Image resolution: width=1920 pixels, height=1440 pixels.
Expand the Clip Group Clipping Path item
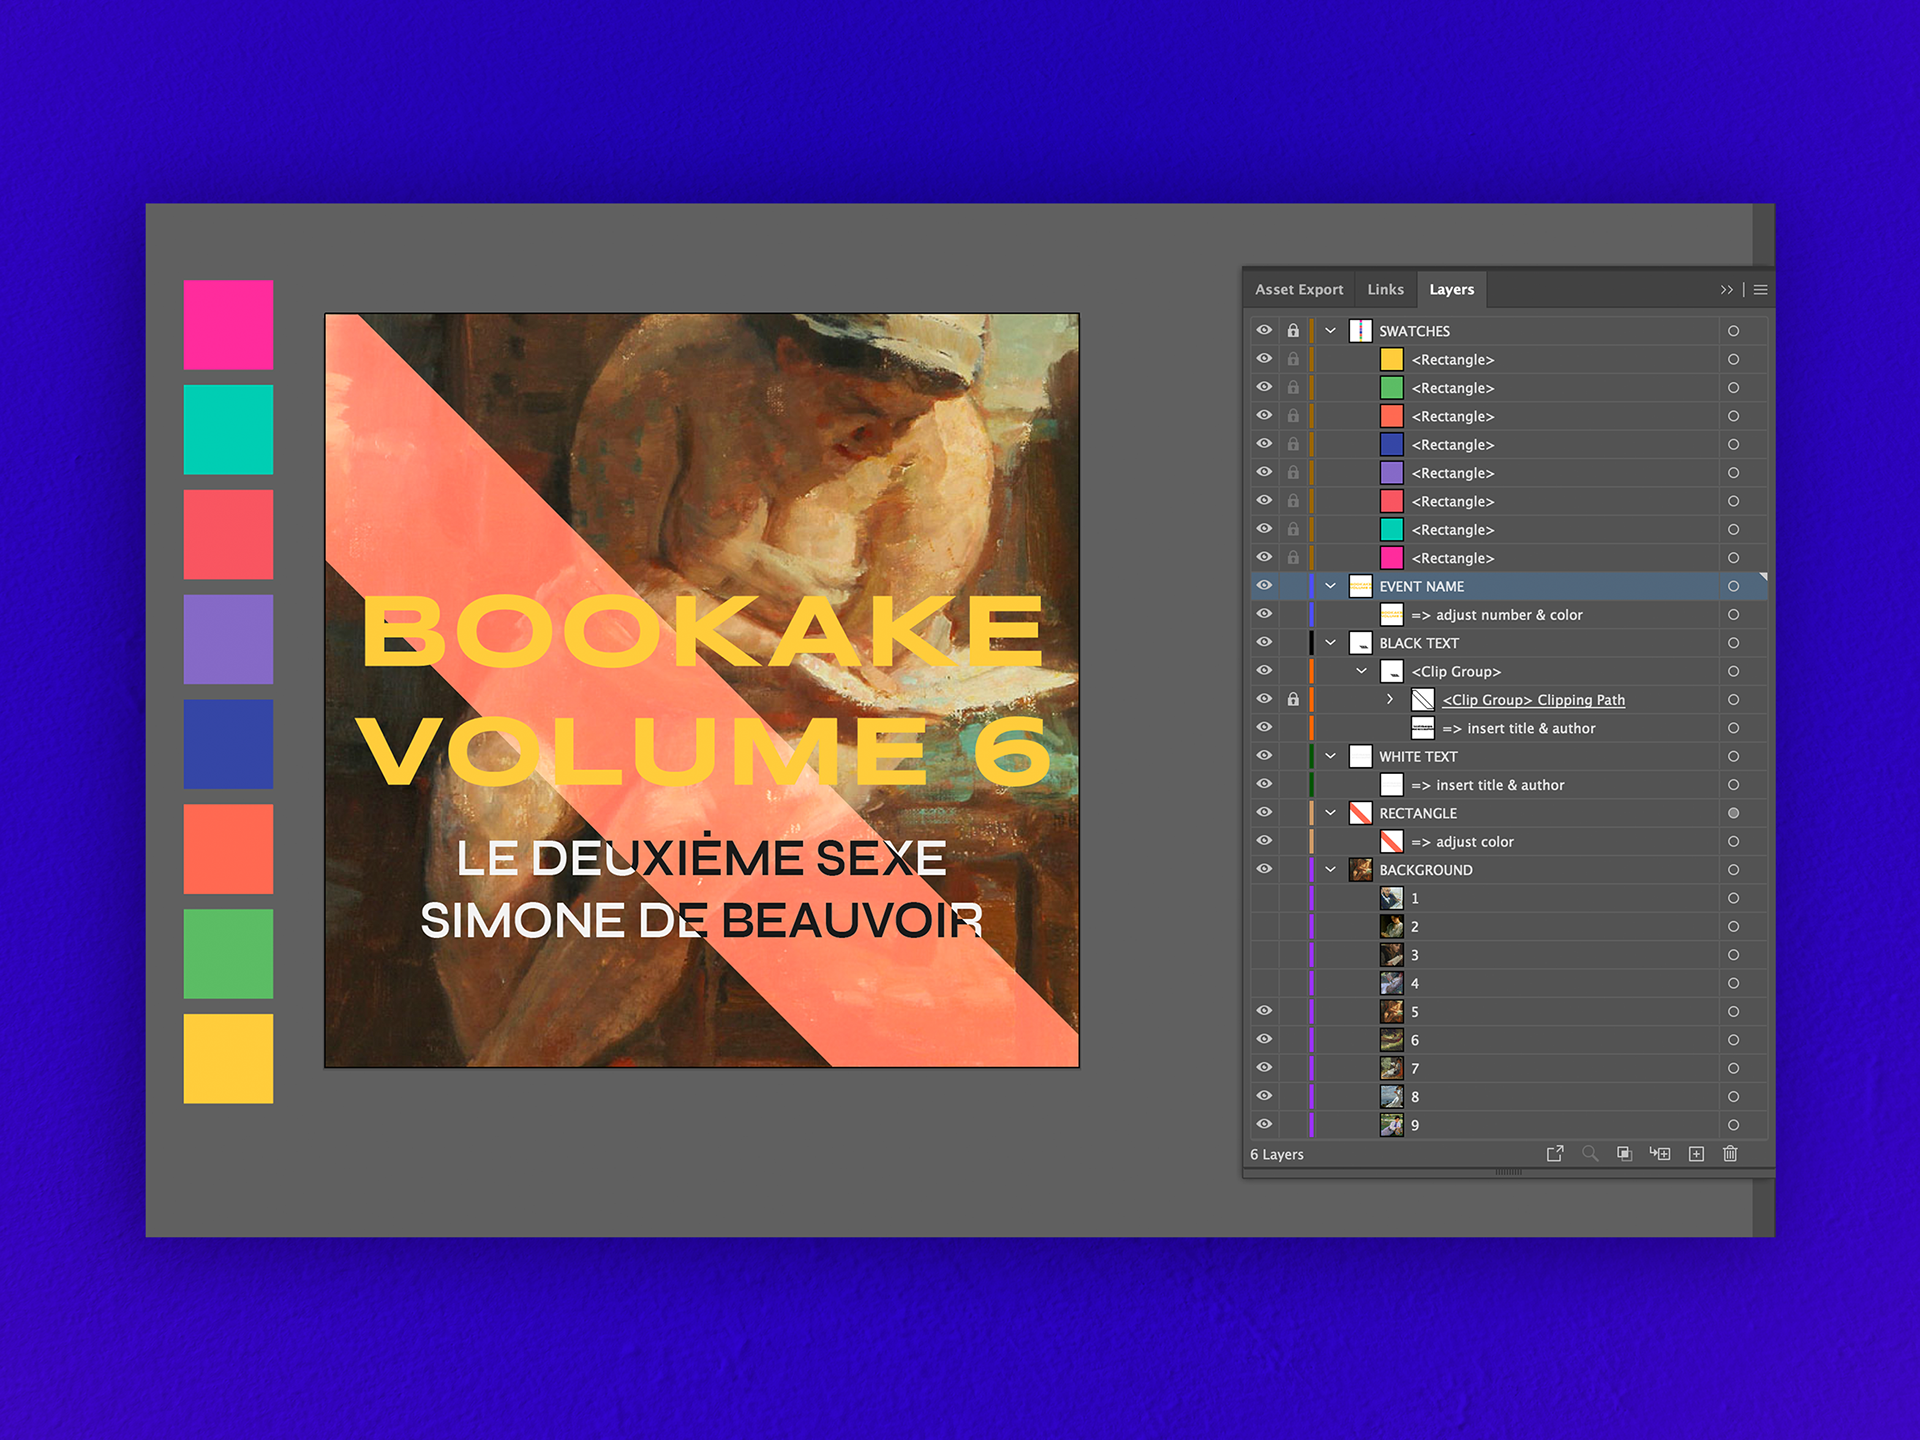pos(1390,700)
